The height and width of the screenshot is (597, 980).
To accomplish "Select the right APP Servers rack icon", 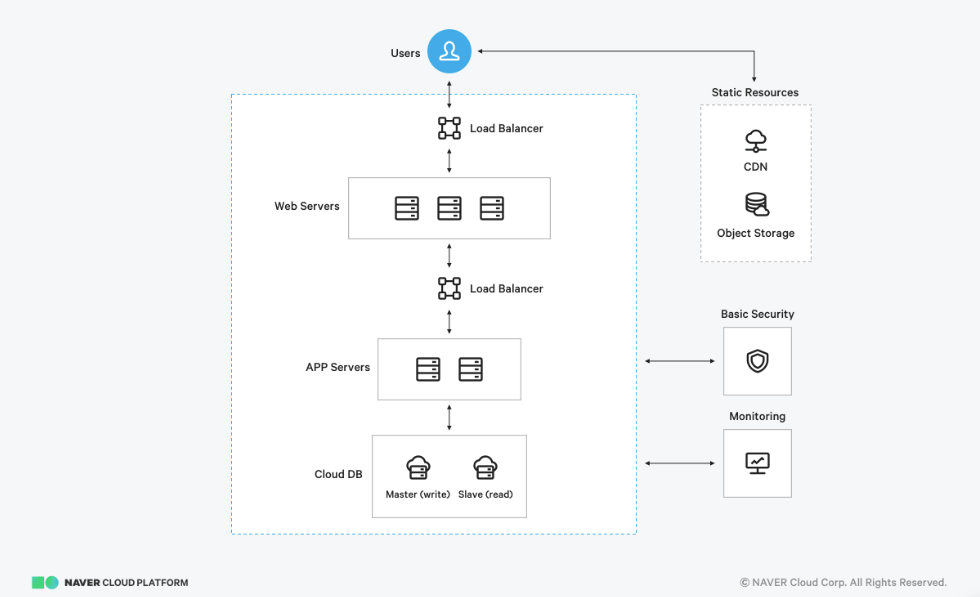I will point(471,369).
